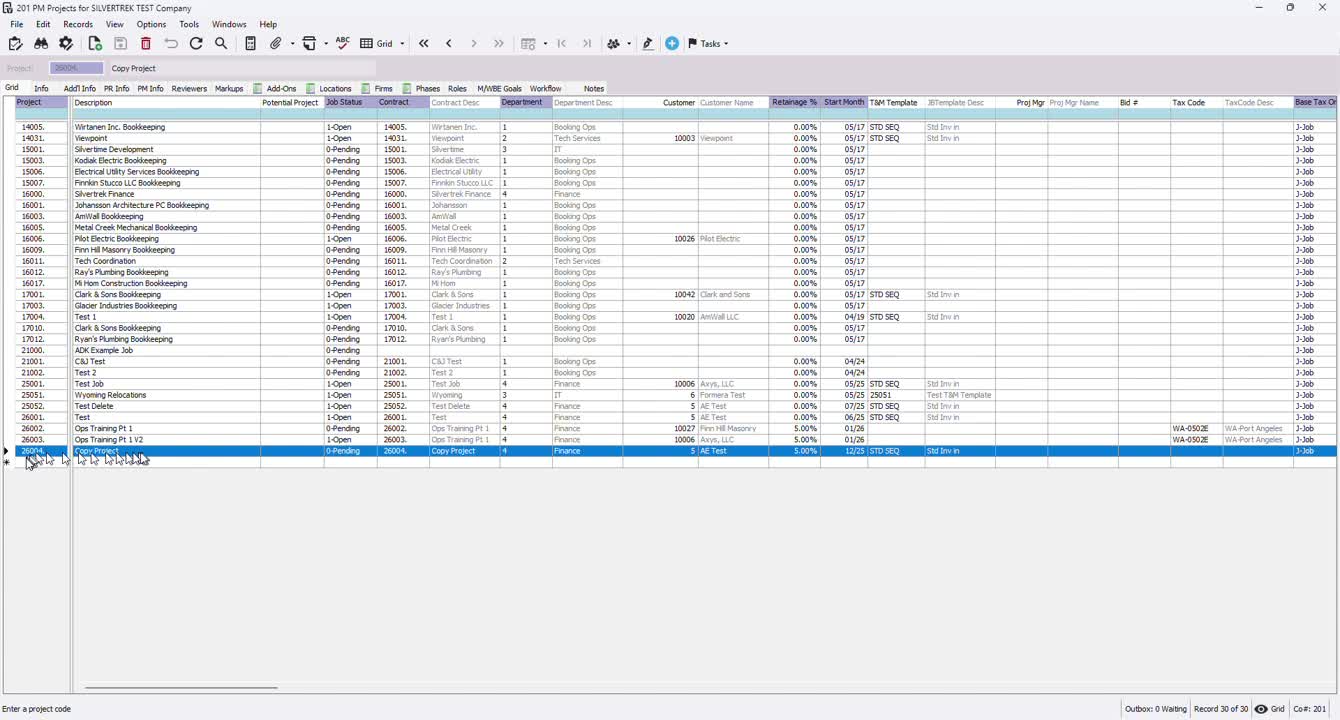Click the blue circular plus icon
This screenshot has width=1340, height=720.
[x=672, y=44]
